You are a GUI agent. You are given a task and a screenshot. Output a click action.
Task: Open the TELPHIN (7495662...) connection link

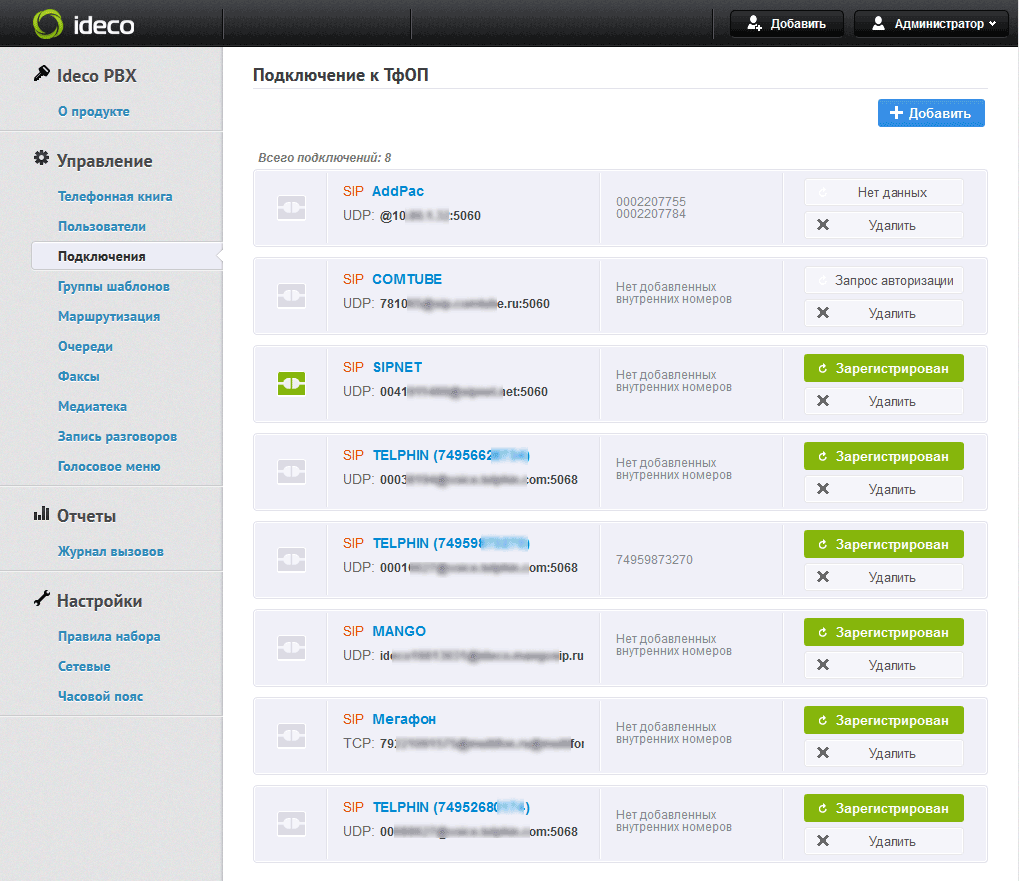(x=451, y=455)
